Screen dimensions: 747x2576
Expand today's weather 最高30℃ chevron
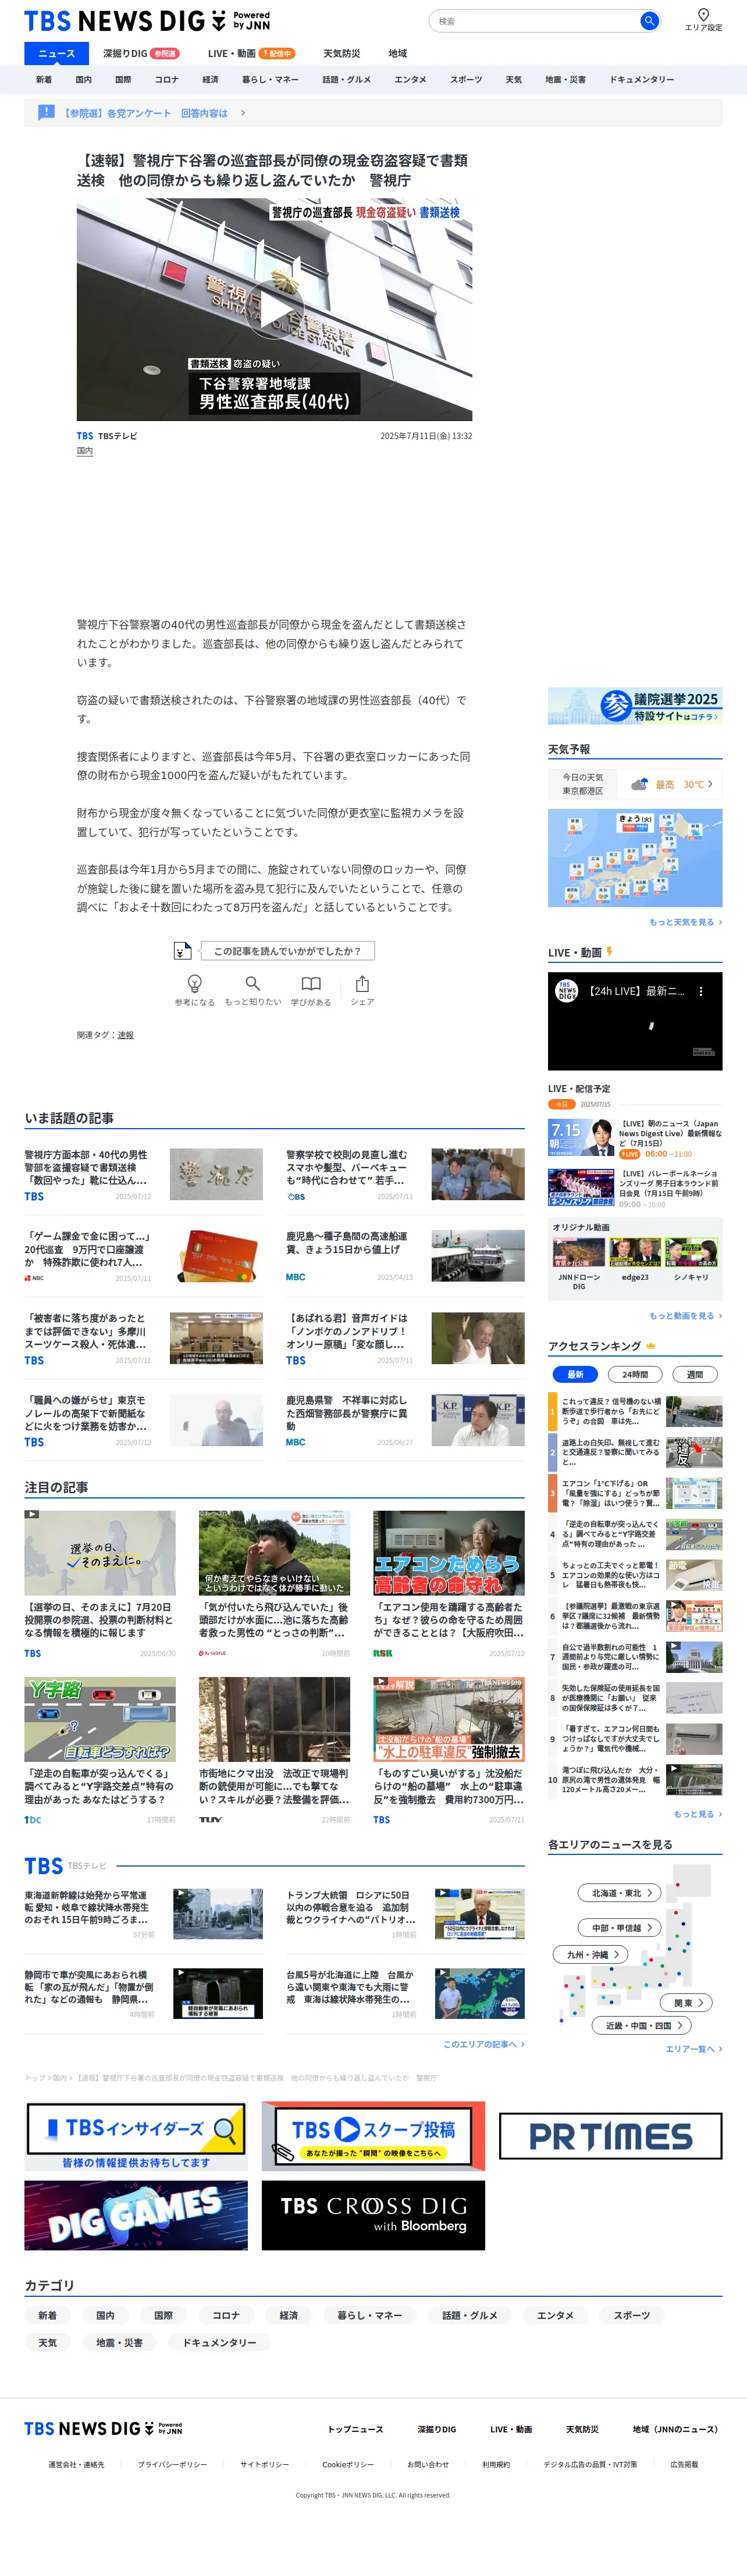coord(710,784)
